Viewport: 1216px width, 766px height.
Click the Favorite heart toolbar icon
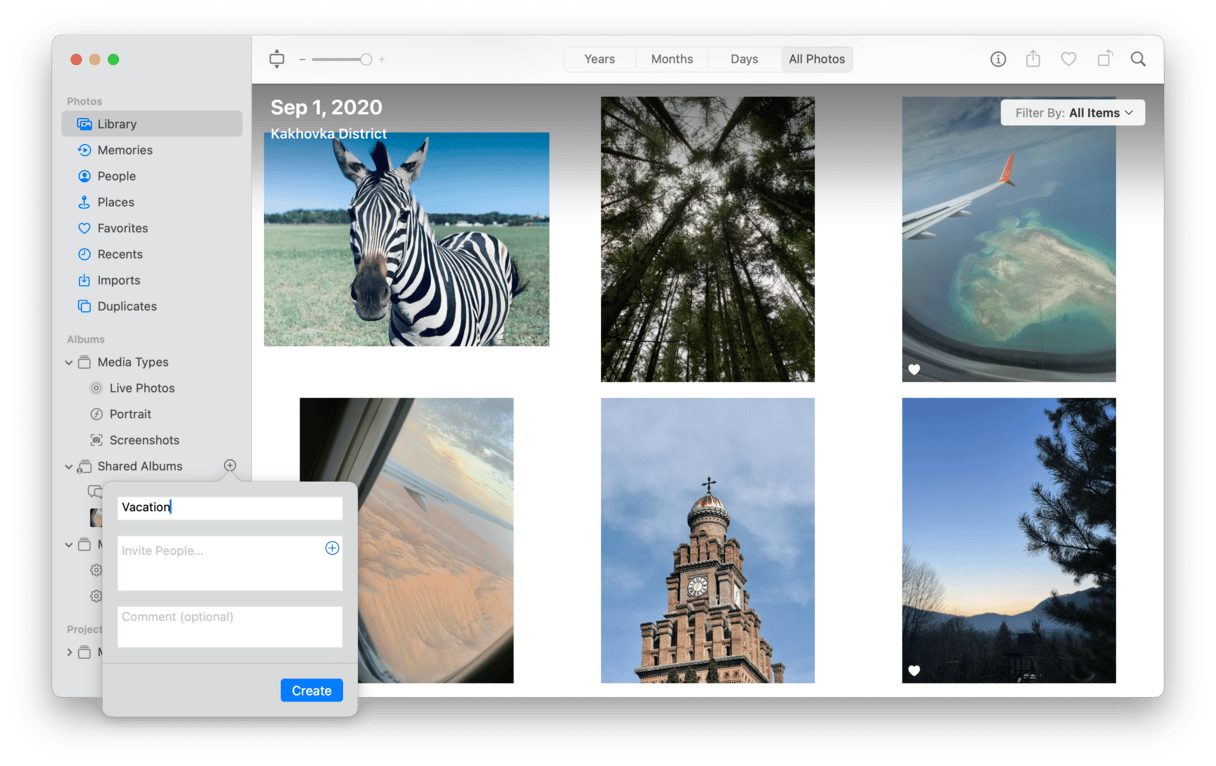coord(1068,59)
